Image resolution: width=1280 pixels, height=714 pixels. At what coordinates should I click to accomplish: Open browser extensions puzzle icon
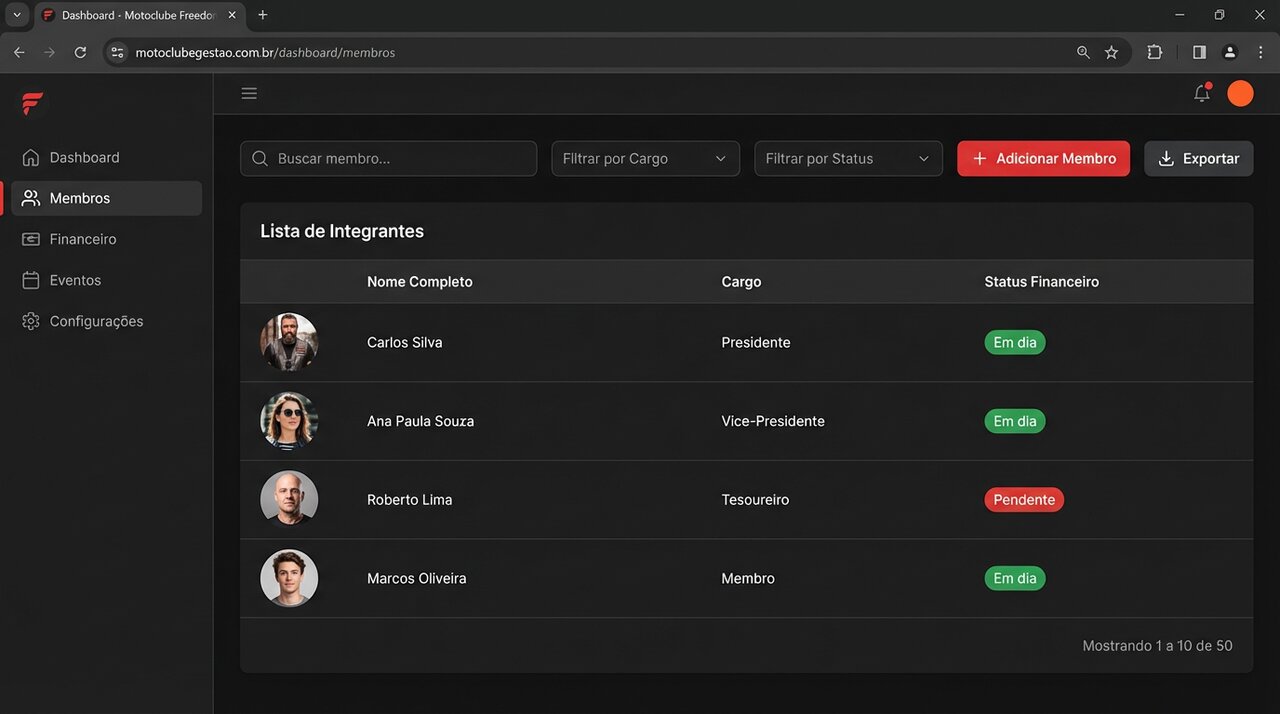click(1154, 52)
